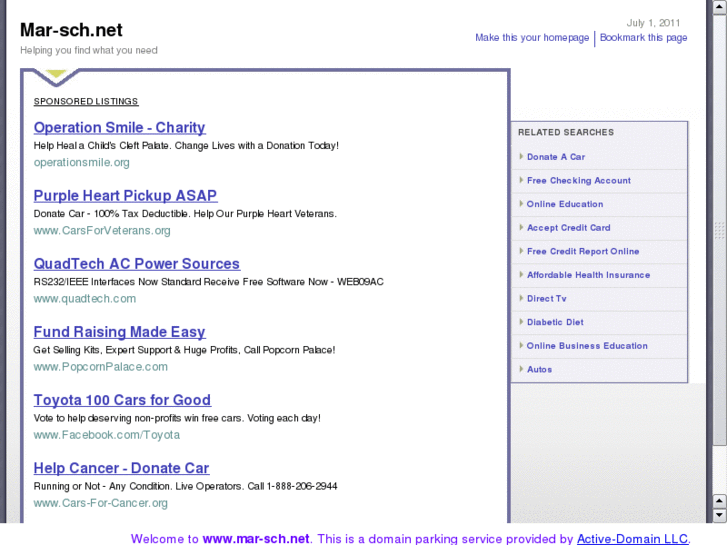
Task: Click Make this your homepage link
Action: pos(532,38)
